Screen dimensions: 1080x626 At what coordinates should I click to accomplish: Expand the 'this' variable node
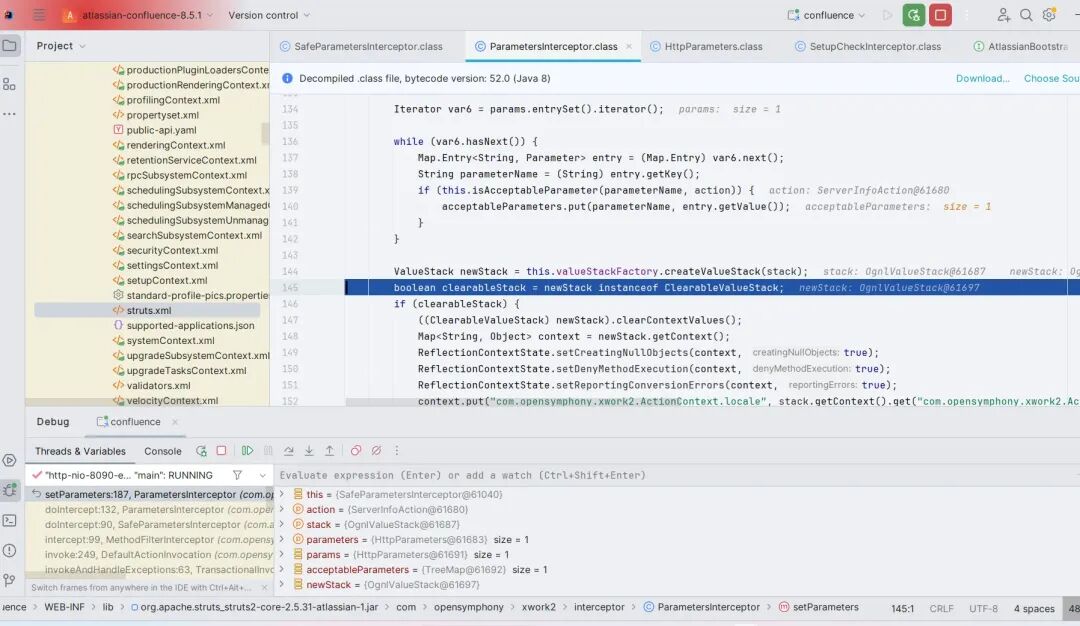click(x=281, y=494)
